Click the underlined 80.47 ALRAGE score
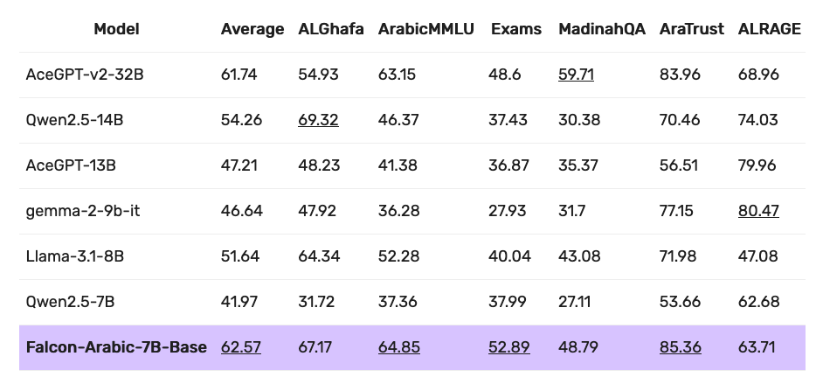This screenshot has height=378, width=818. (759, 211)
